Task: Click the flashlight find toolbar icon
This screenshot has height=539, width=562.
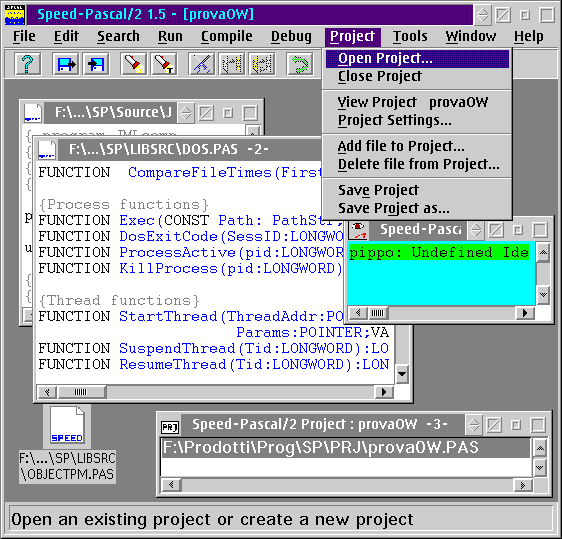Action: (134, 64)
